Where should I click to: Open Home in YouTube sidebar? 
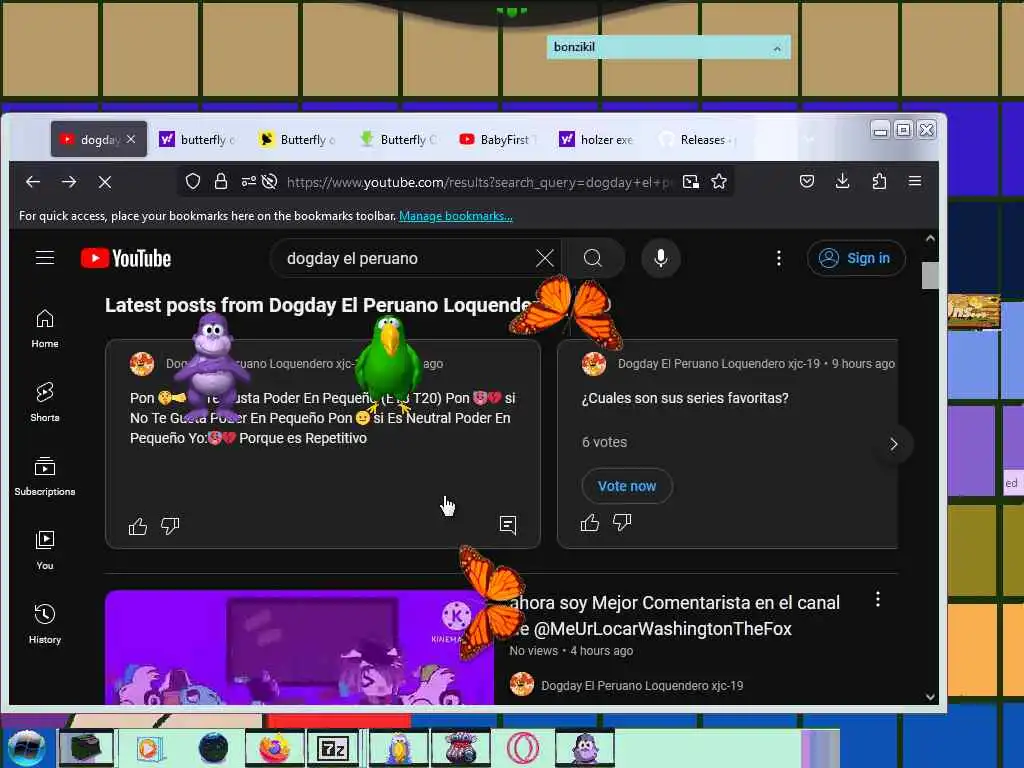pyautogui.click(x=44, y=328)
